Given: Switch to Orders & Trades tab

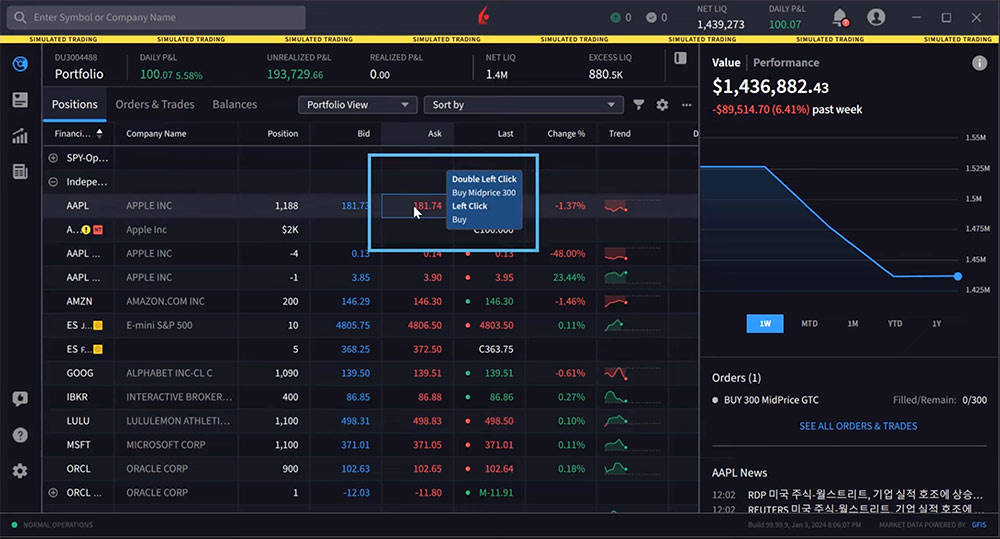Looking at the screenshot, I should [155, 104].
